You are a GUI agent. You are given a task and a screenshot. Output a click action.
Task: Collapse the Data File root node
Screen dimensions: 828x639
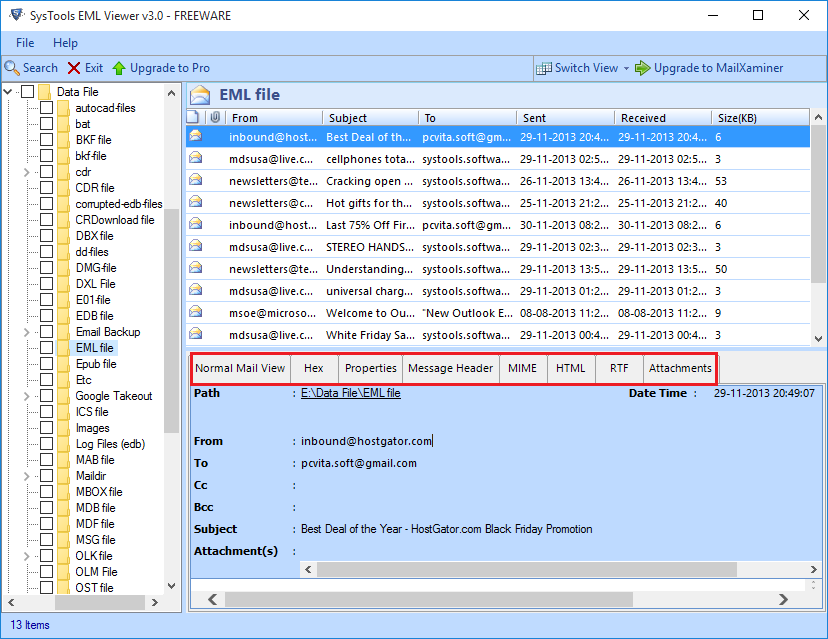coord(7,92)
